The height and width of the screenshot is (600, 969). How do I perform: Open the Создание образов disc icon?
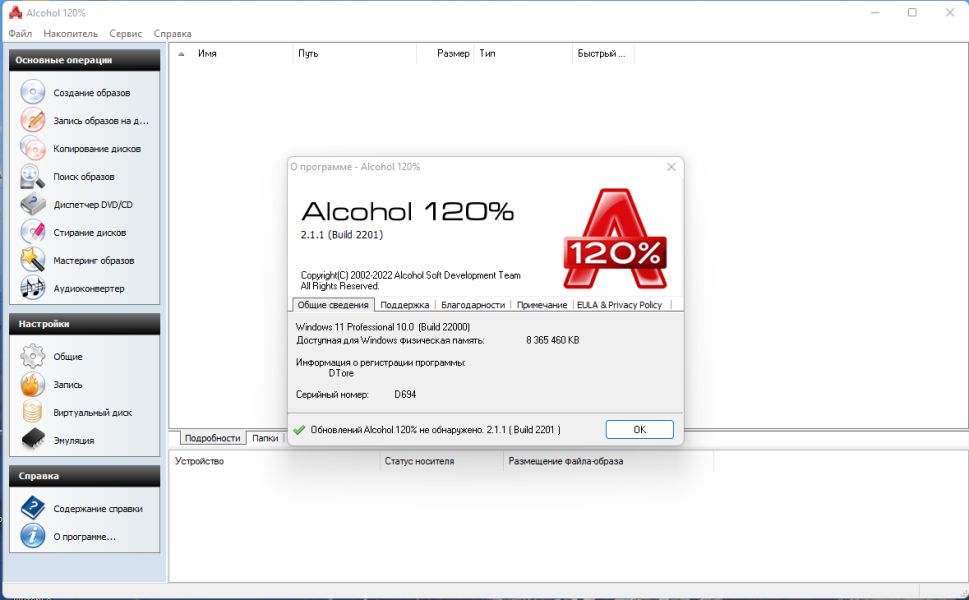click(32, 92)
